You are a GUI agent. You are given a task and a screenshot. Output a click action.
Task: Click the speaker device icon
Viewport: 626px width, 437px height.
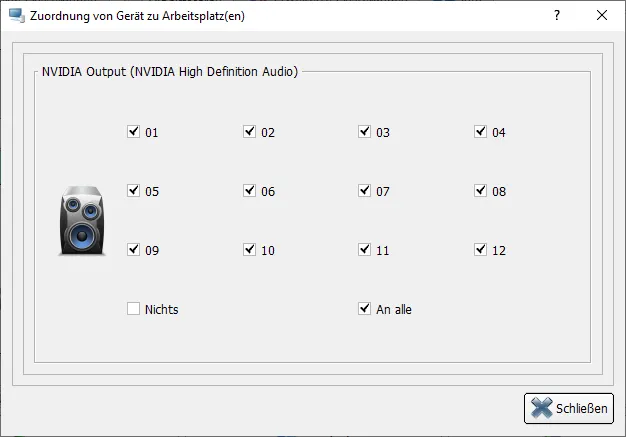(81, 221)
